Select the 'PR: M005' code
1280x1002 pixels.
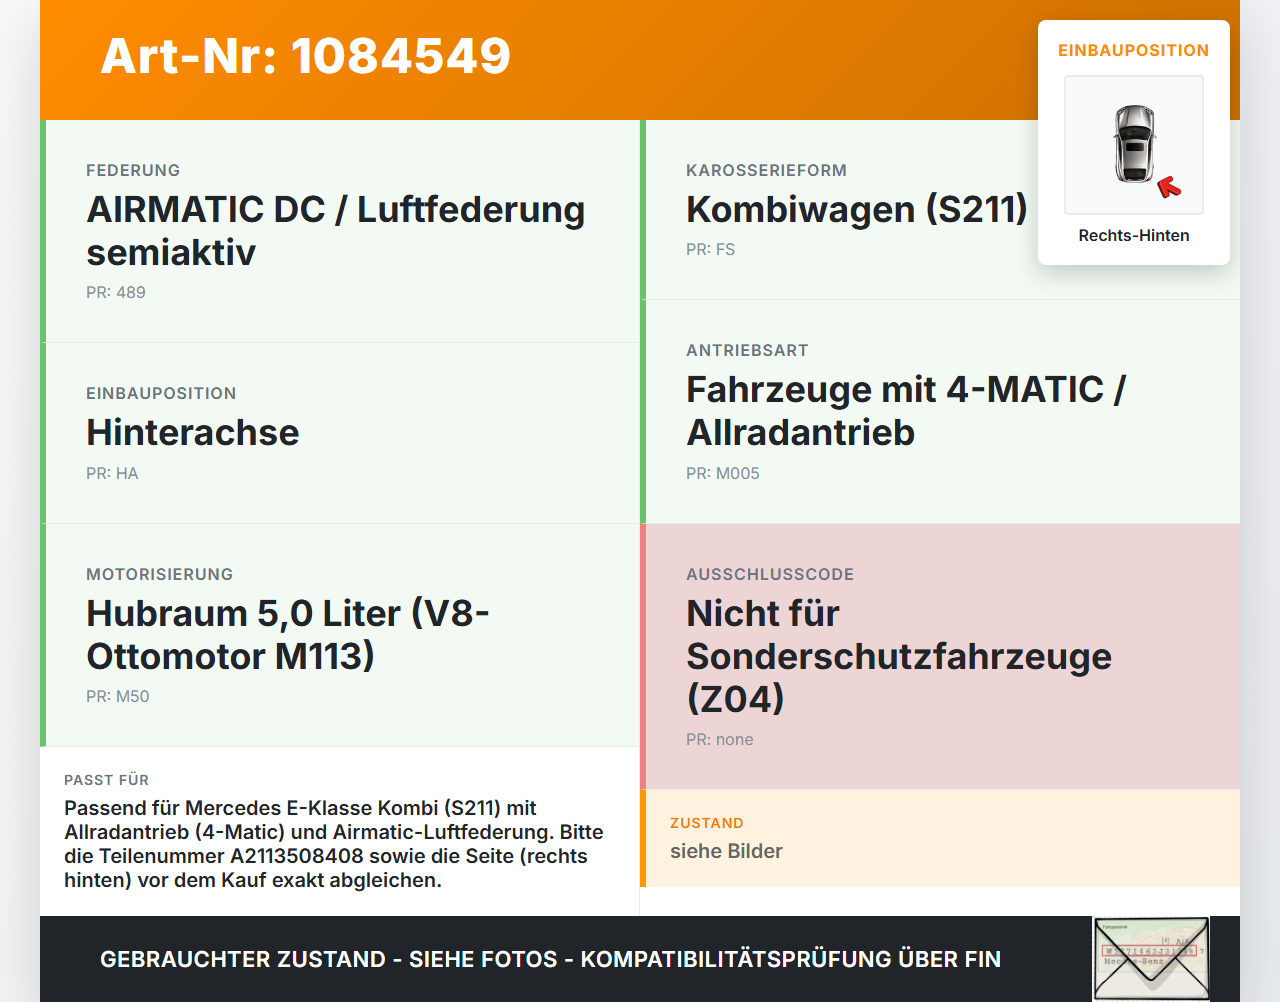[723, 474]
